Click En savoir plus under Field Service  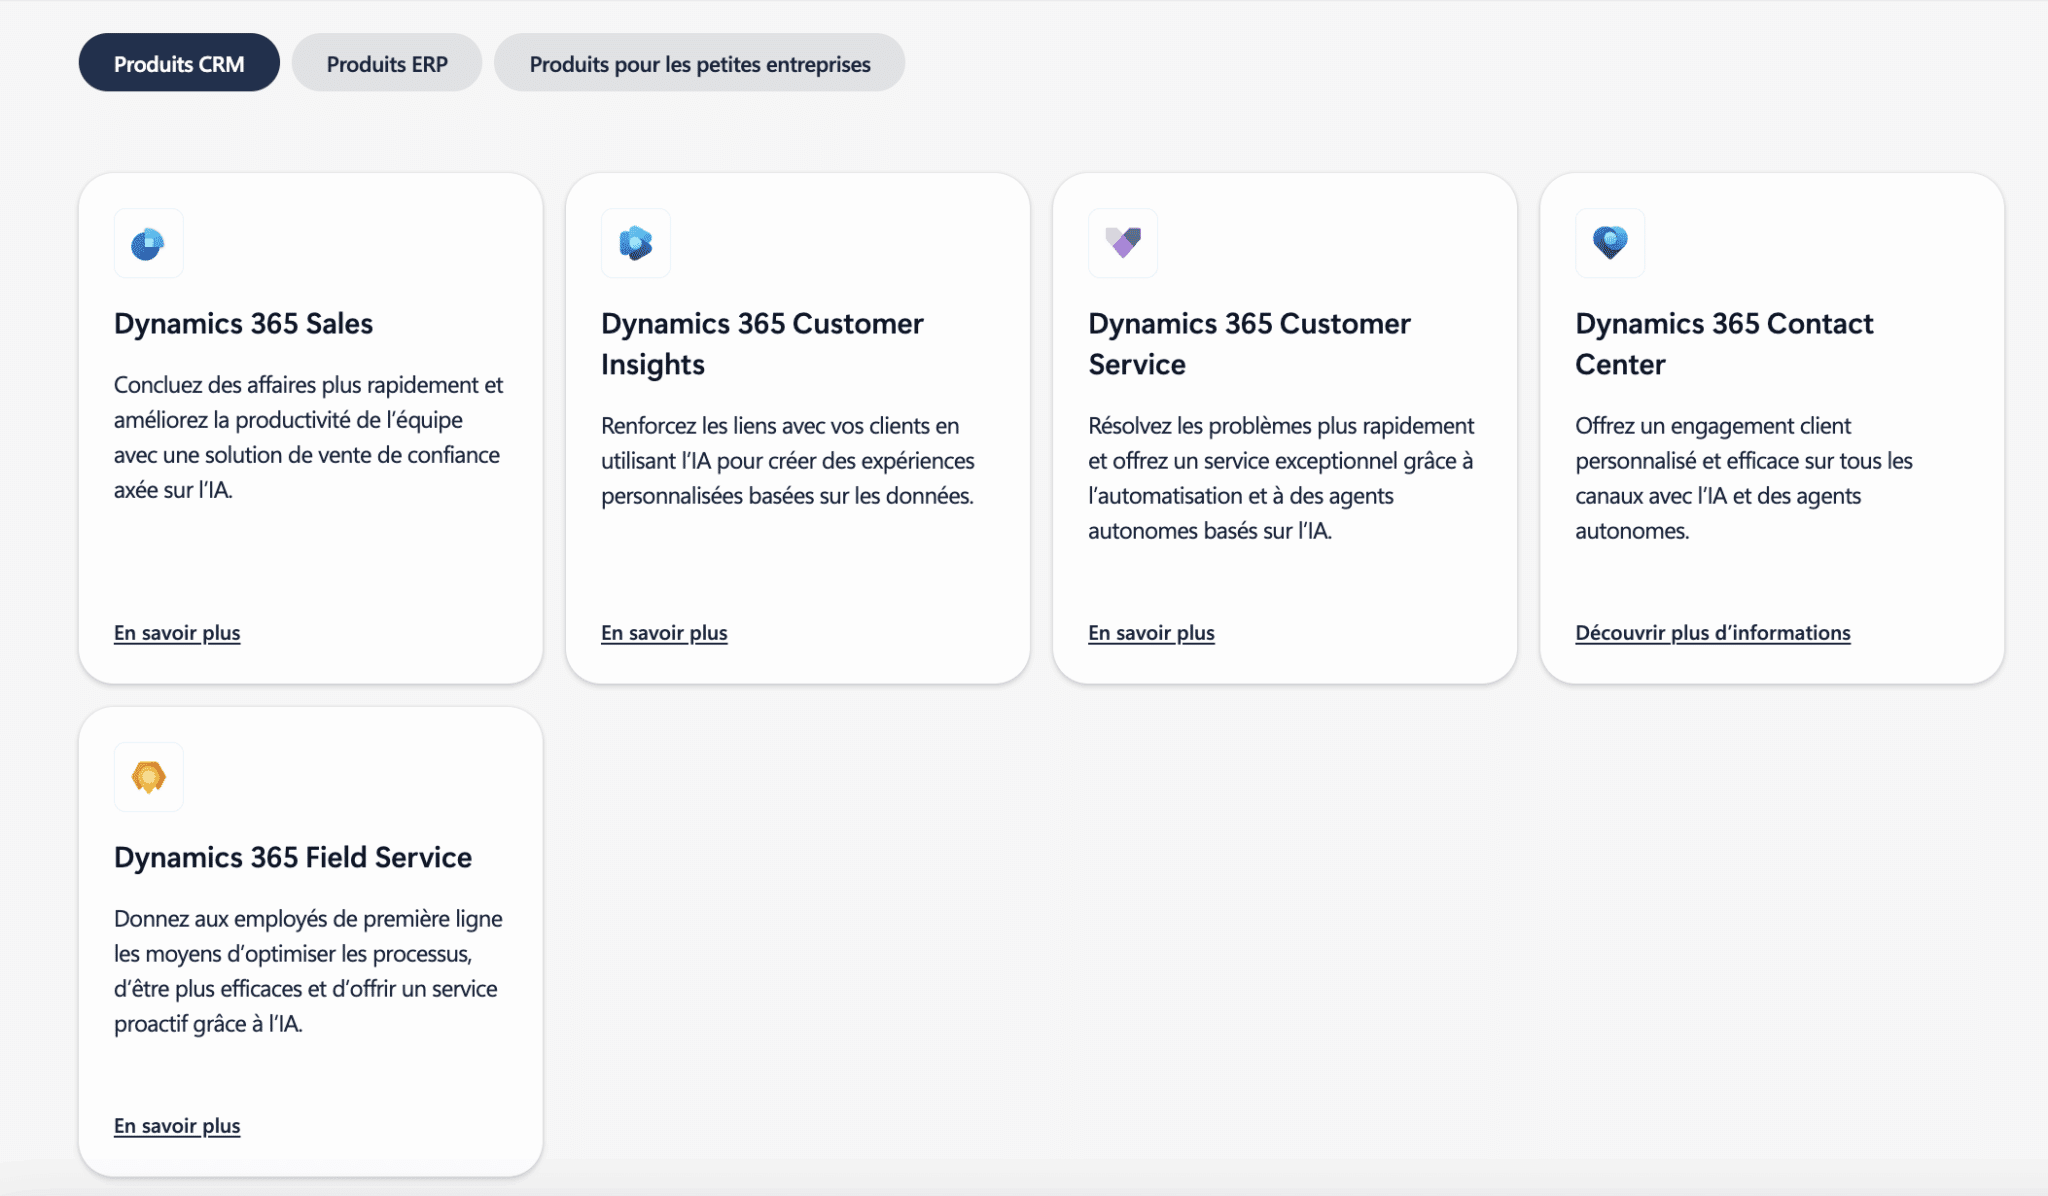pyautogui.click(x=177, y=1126)
